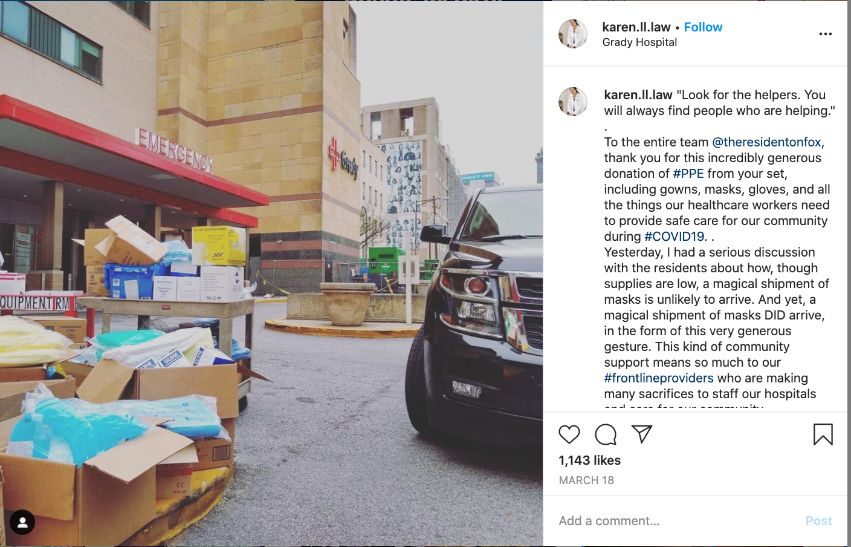Open the avatar beside the caption
The image size is (851, 547).
(573, 101)
